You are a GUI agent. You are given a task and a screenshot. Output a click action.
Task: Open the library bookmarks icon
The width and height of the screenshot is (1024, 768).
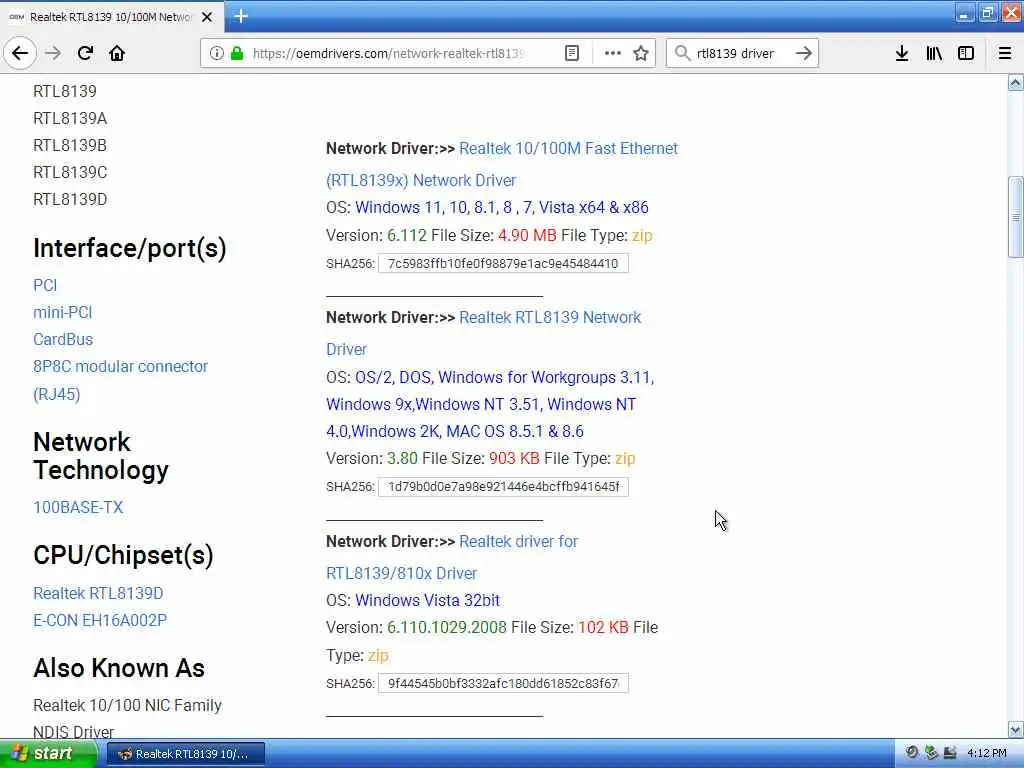click(934, 53)
